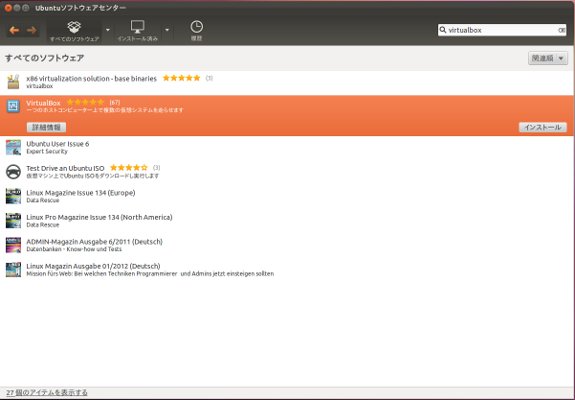Click the search magnifier icon
The image size is (575, 400).
coord(443,30)
